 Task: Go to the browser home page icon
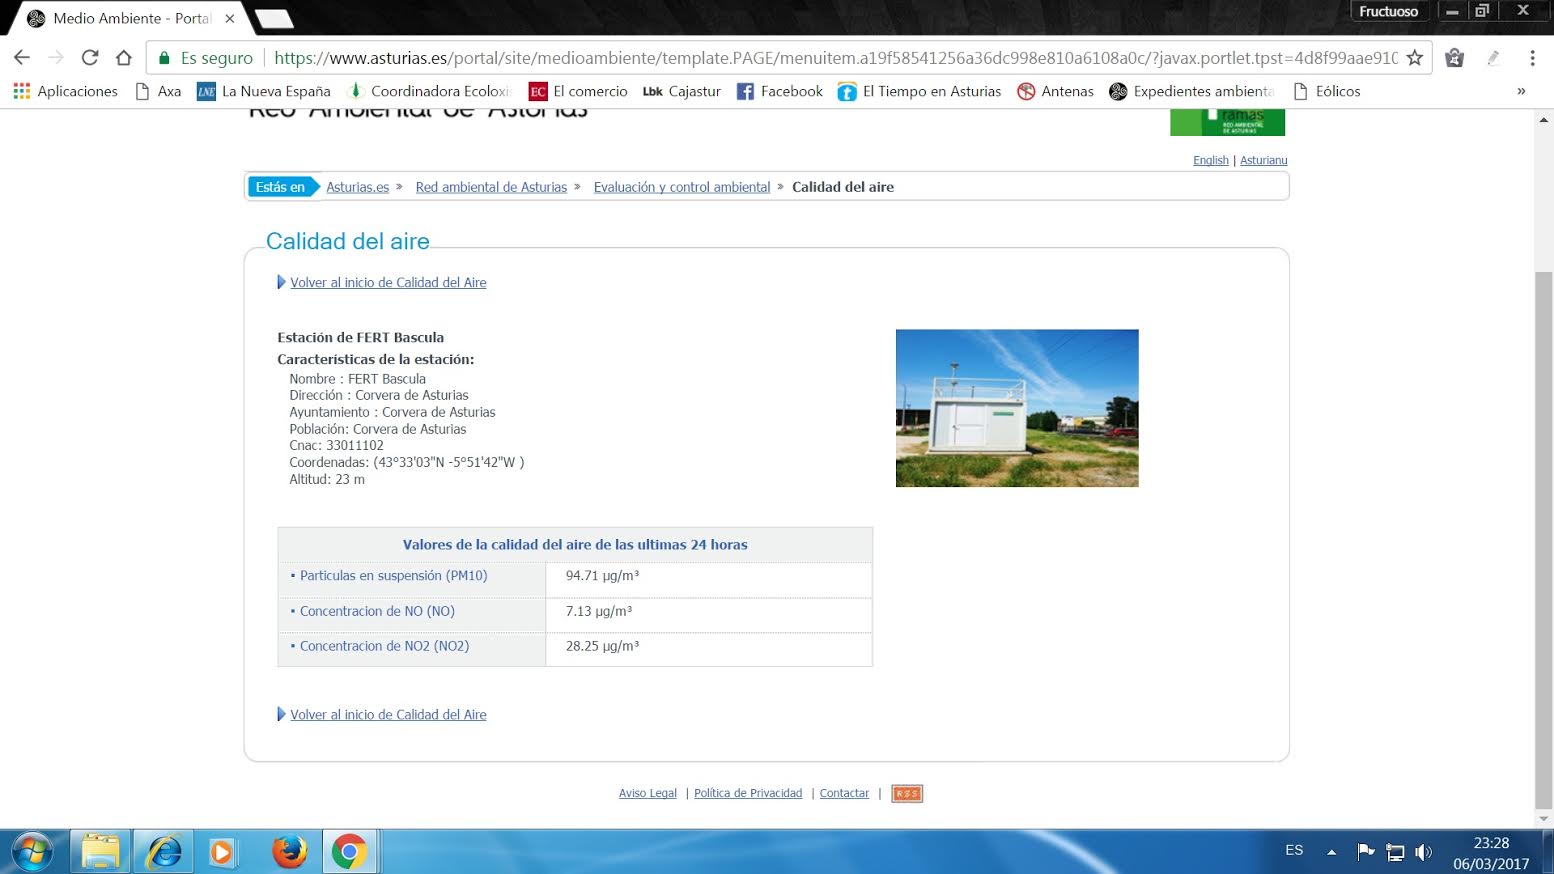[x=124, y=58]
